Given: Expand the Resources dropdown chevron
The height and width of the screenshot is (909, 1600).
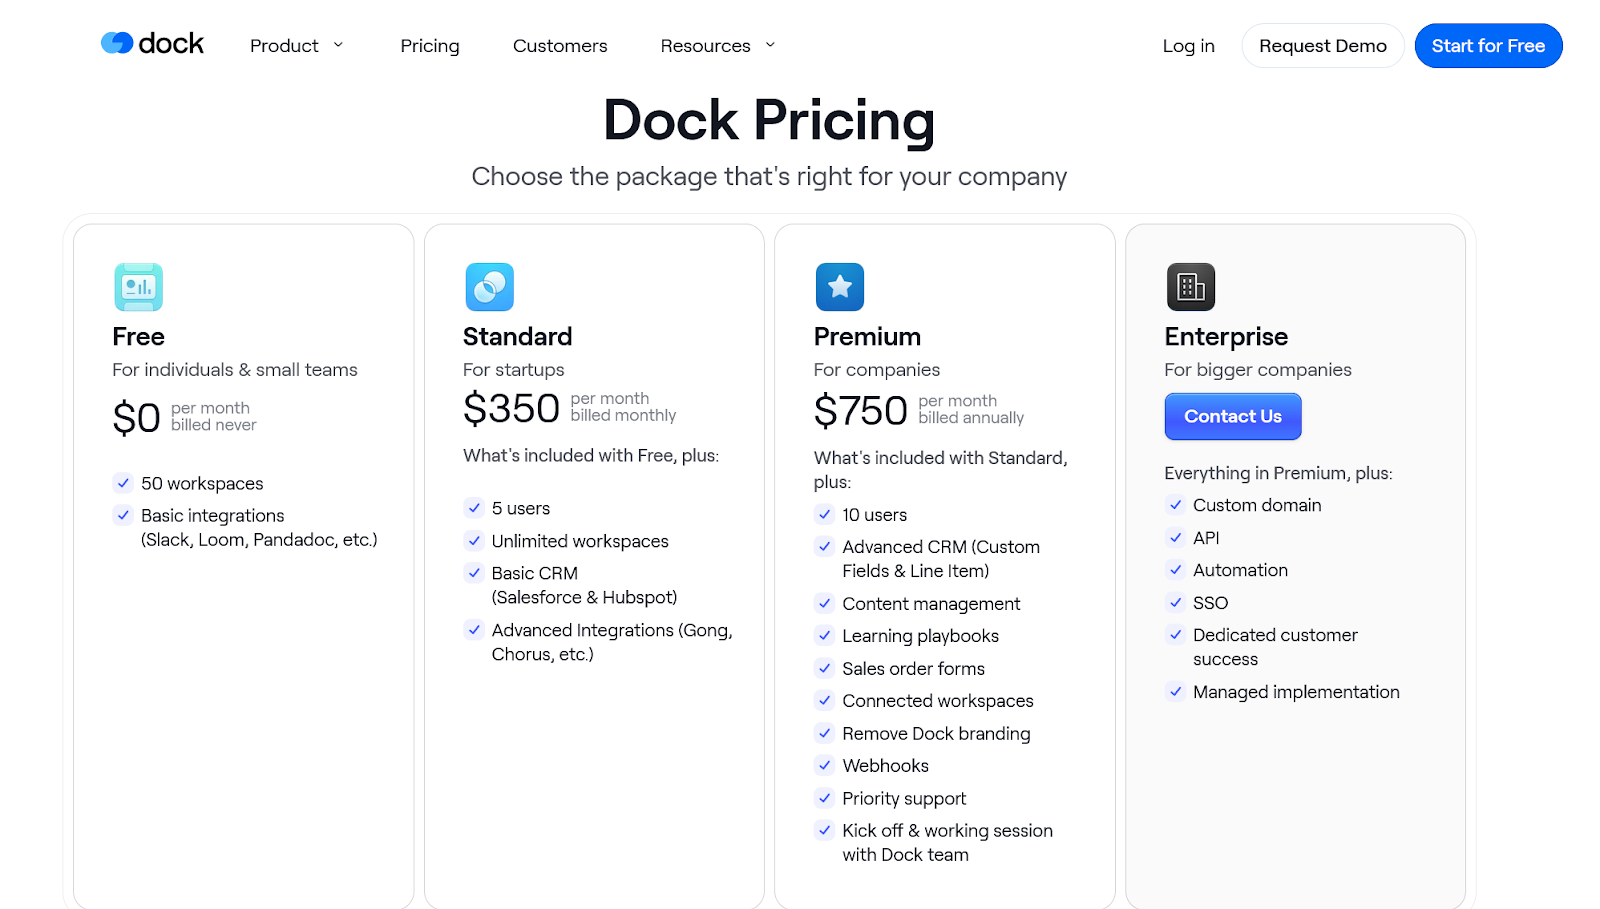Looking at the screenshot, I should point(770,45).
